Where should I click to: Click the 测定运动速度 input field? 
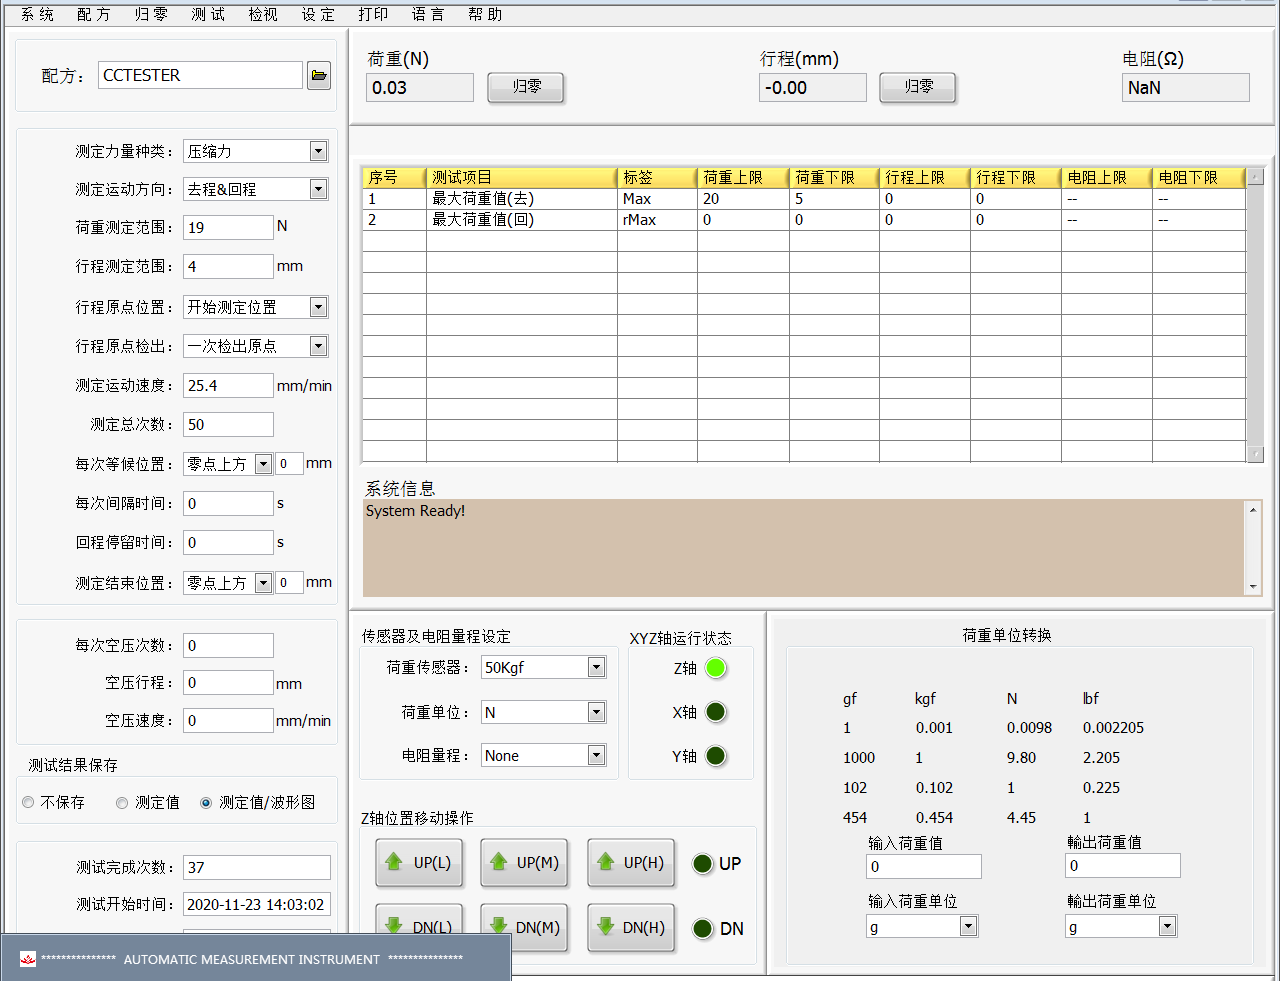(228, 385)
